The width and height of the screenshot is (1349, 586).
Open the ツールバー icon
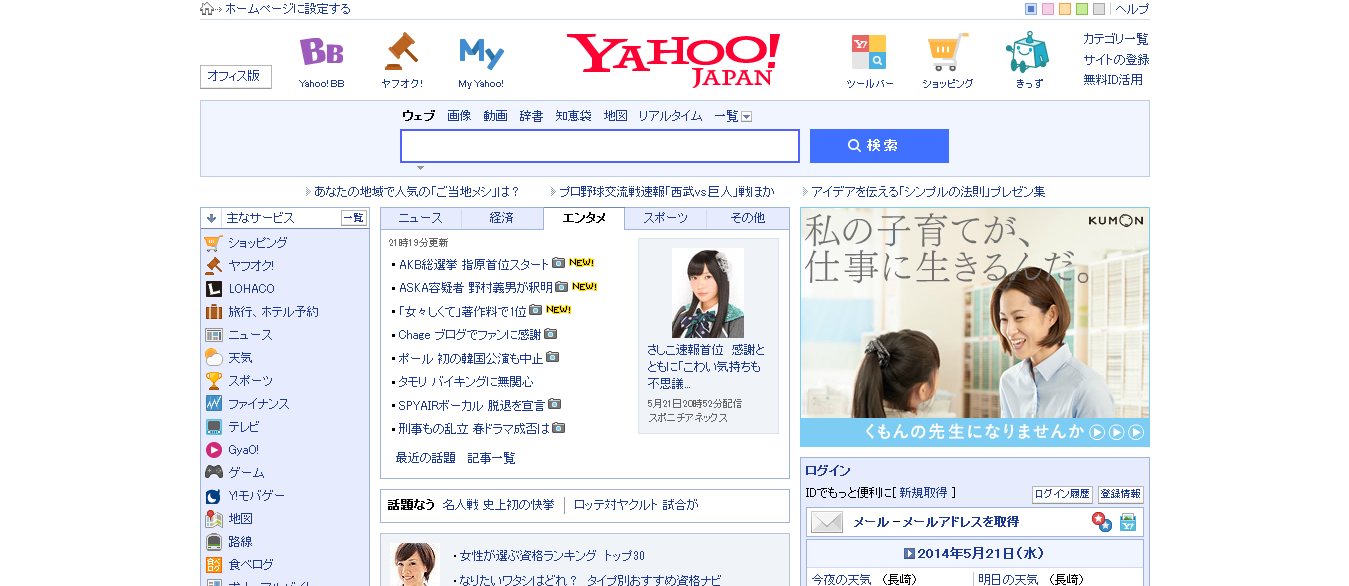pyautogui.click(x=868, y=52)
